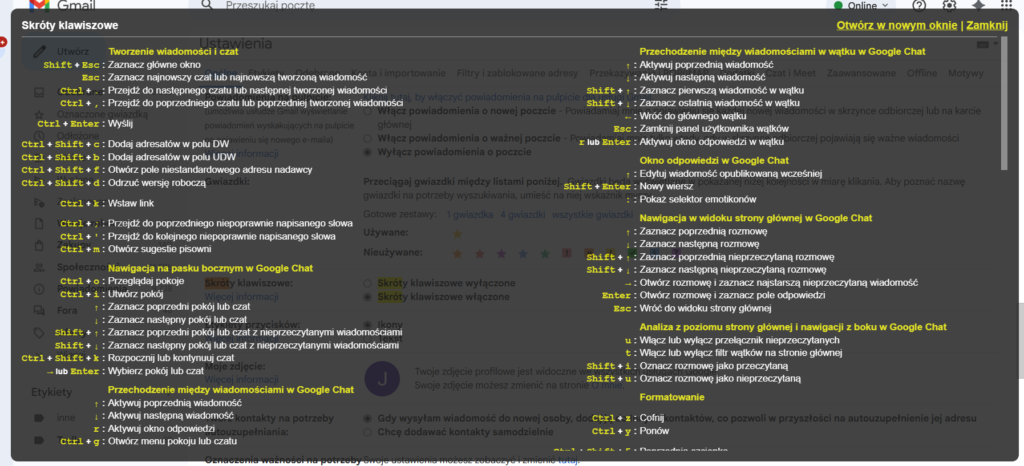Click 'Aktywuj okno odpowiedzi w wątku' row
Viewport: 1024px width, 466px height.
pos(711,141)
